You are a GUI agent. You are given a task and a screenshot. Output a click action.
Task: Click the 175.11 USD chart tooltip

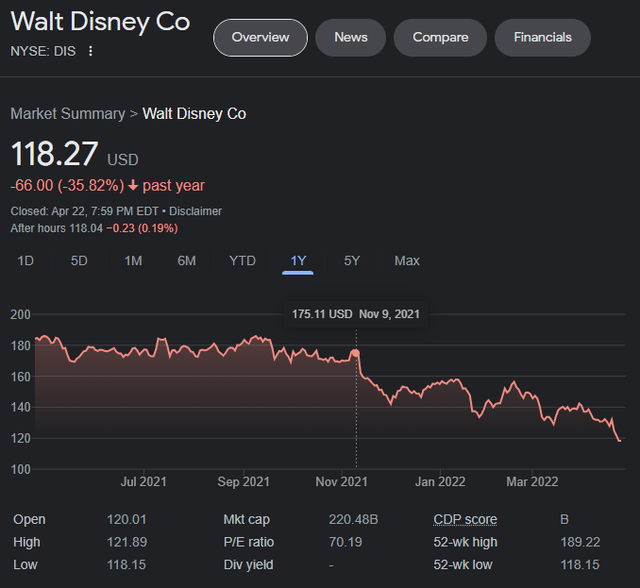point(356,314)
